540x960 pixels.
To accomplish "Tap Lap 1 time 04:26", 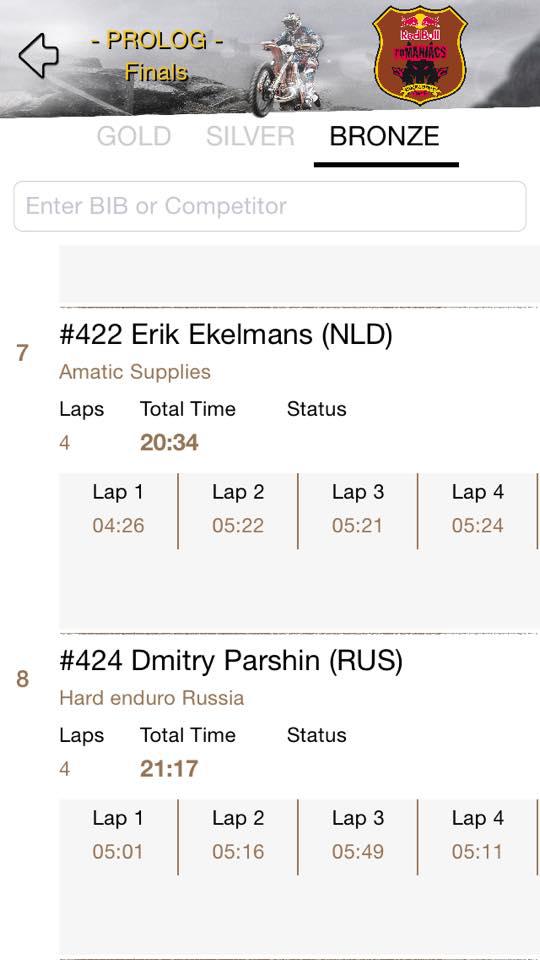I will coord(118,525).
